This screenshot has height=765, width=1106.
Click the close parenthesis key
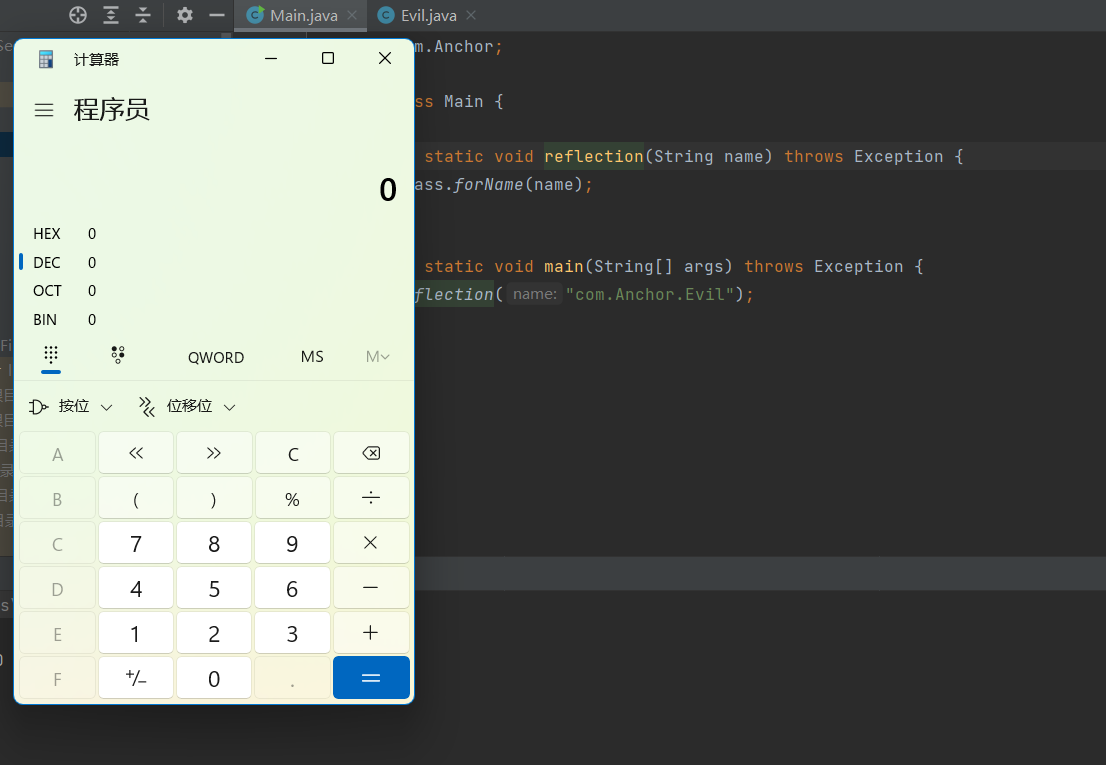pos(214,498)
